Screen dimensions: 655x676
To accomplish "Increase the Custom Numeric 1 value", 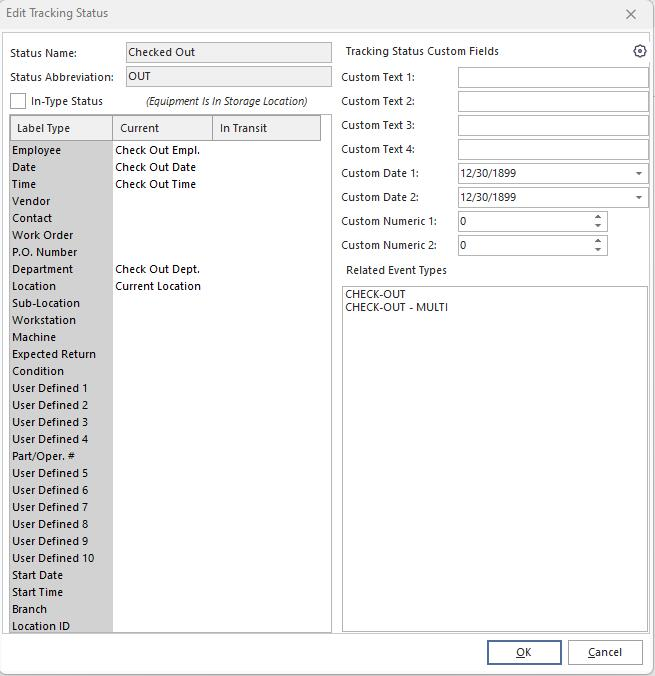I will pyautogui.click(x=598, y=216).
